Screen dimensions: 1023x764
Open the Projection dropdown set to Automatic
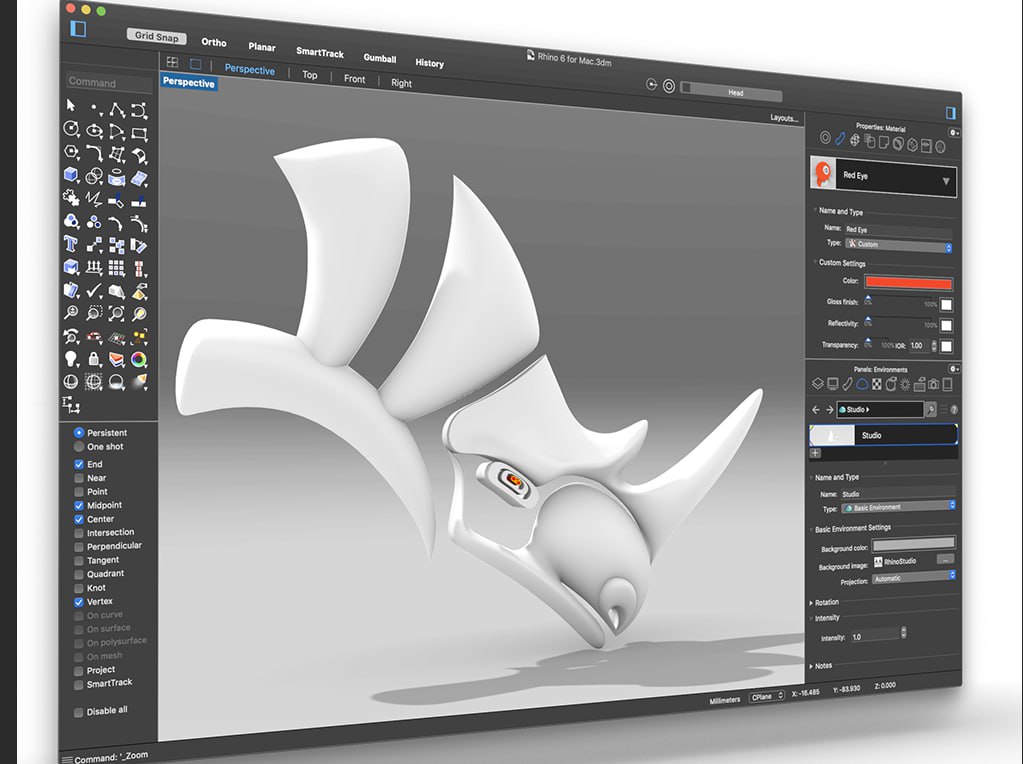tap(913, 577)
